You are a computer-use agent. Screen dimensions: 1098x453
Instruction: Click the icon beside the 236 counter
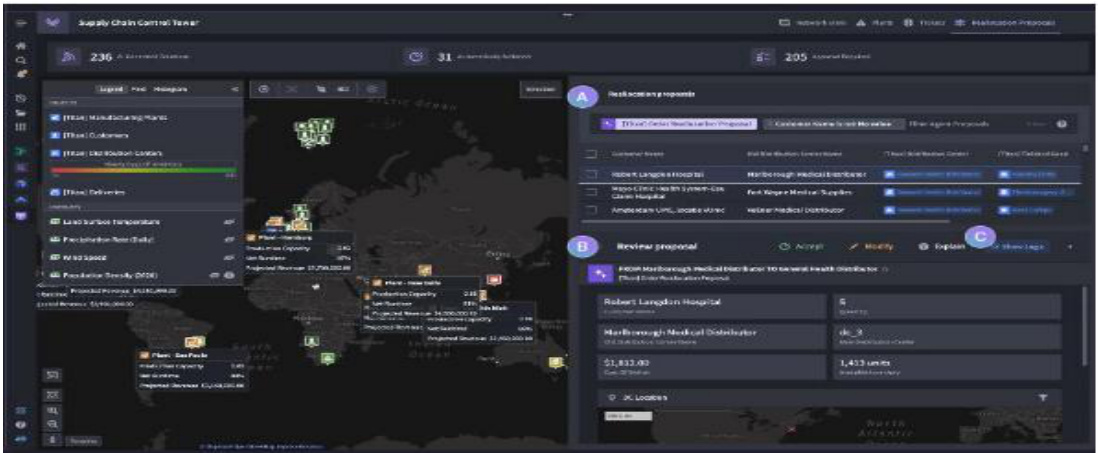point(69,57)
